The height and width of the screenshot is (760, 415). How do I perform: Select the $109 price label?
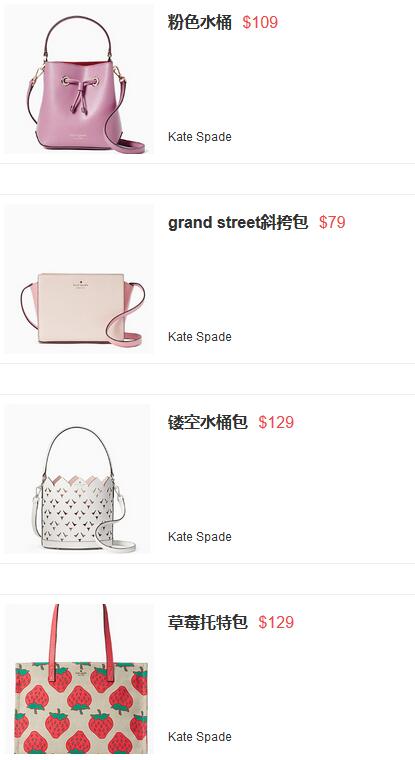point(260,22)
